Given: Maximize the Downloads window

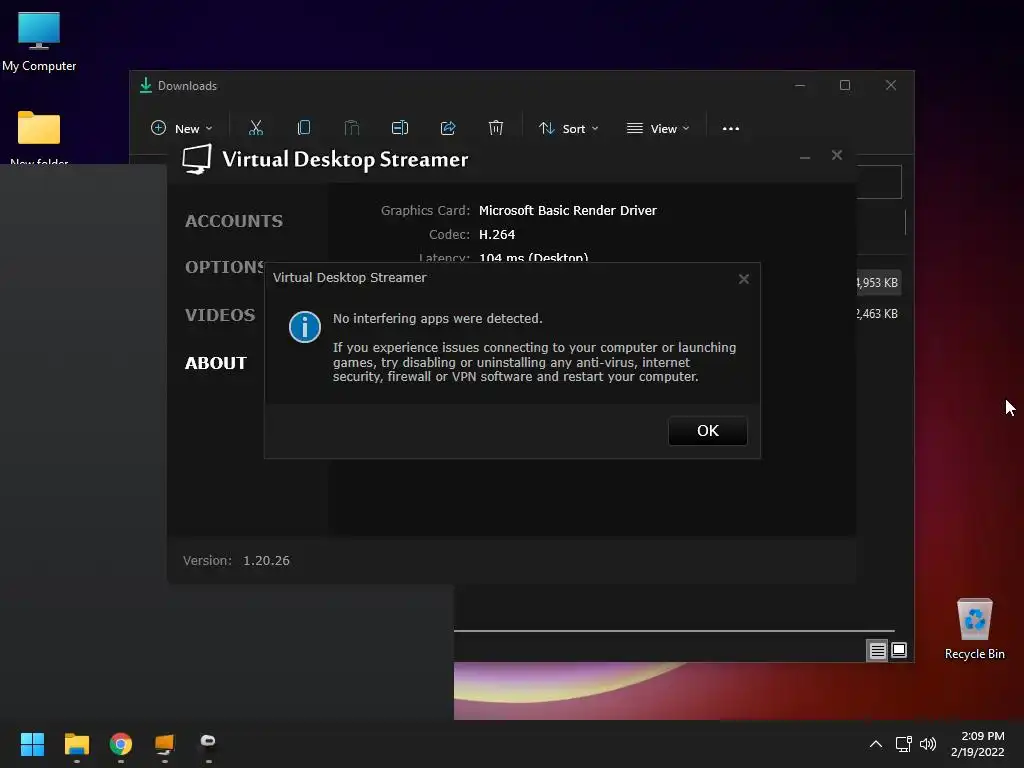Looking at the screenshot, I should (845, 86).
